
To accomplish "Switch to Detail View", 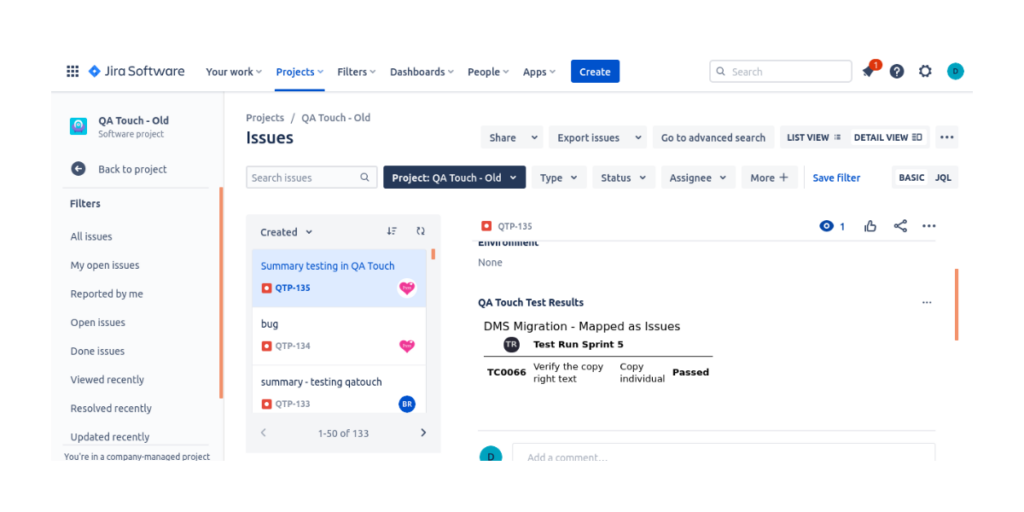I will click(888, 138).
